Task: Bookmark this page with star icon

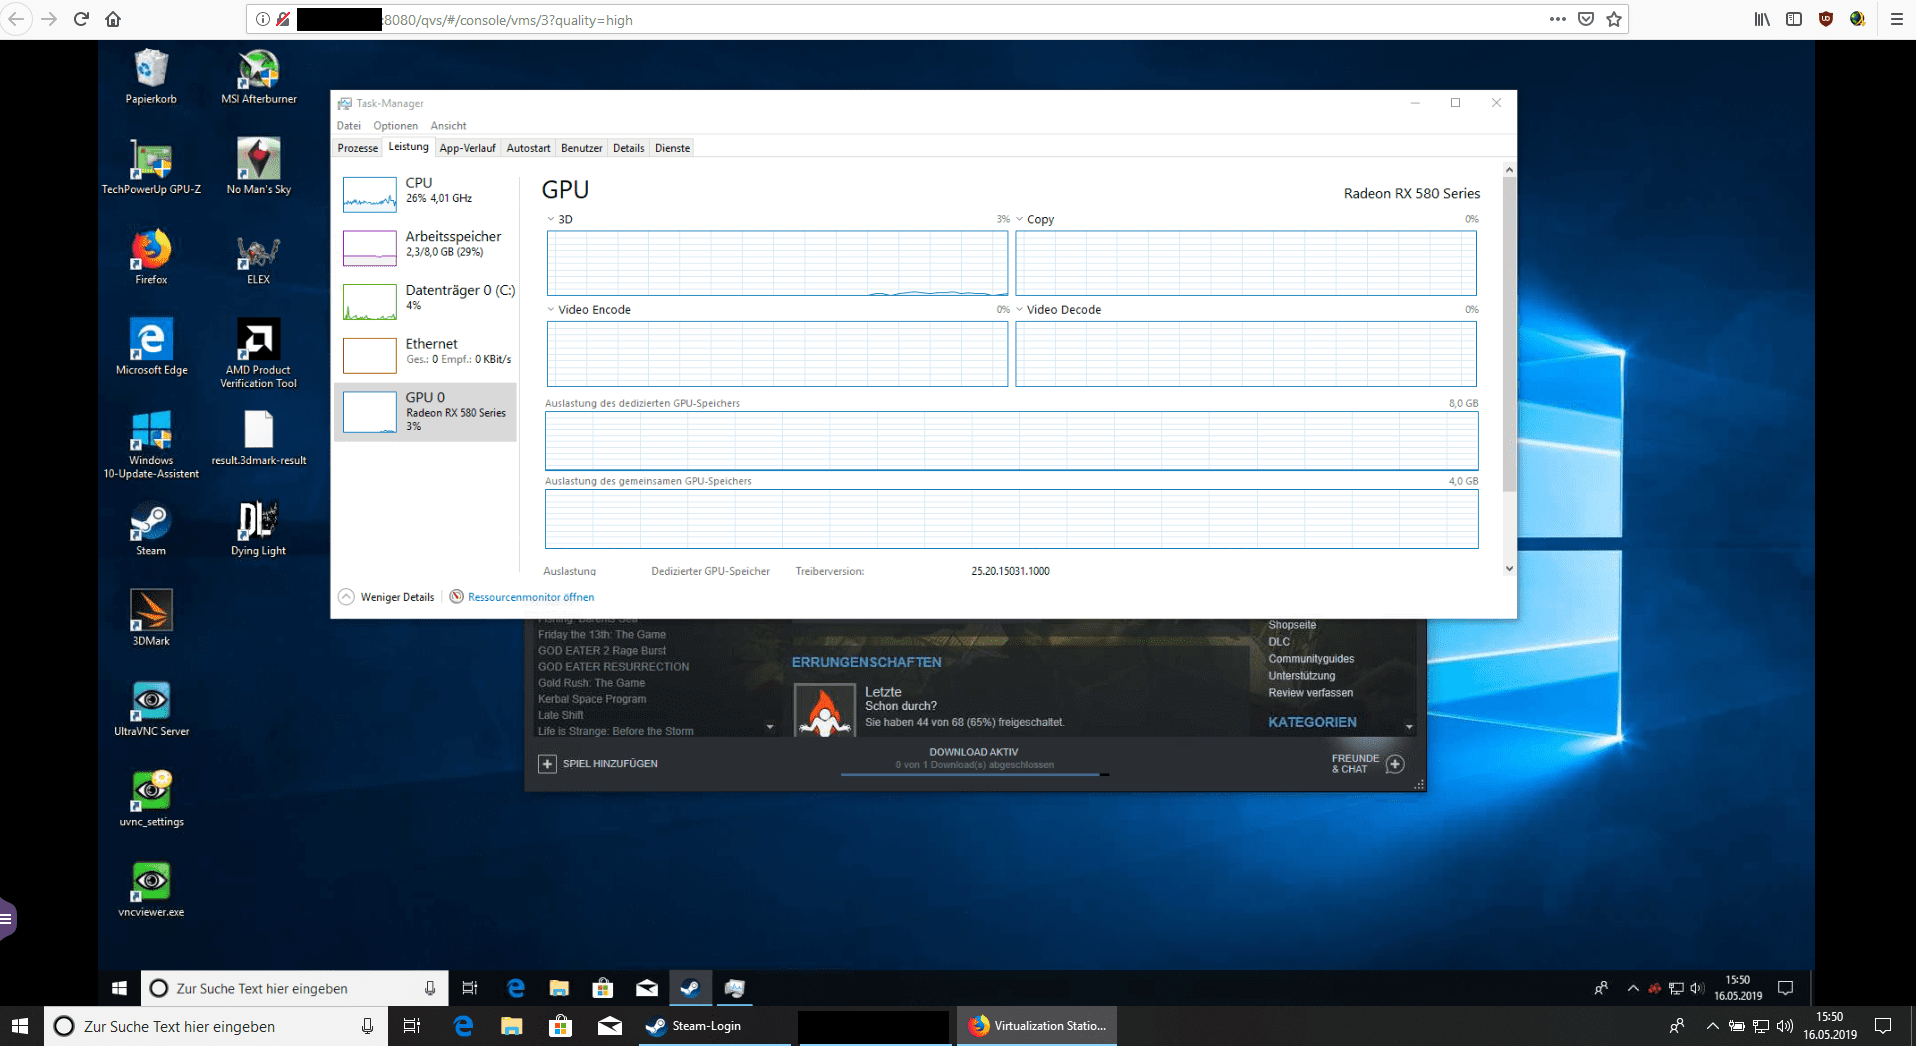Action: click(x=1614, y=19)
